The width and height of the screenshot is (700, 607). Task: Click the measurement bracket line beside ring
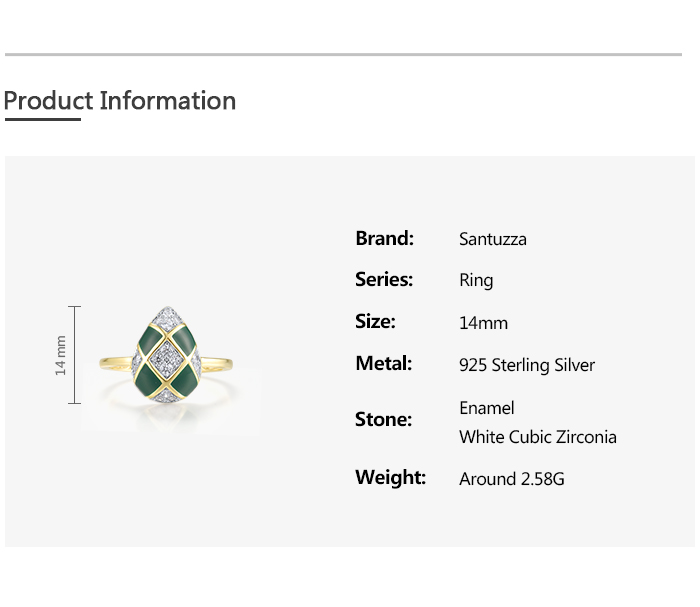point(75,355)
